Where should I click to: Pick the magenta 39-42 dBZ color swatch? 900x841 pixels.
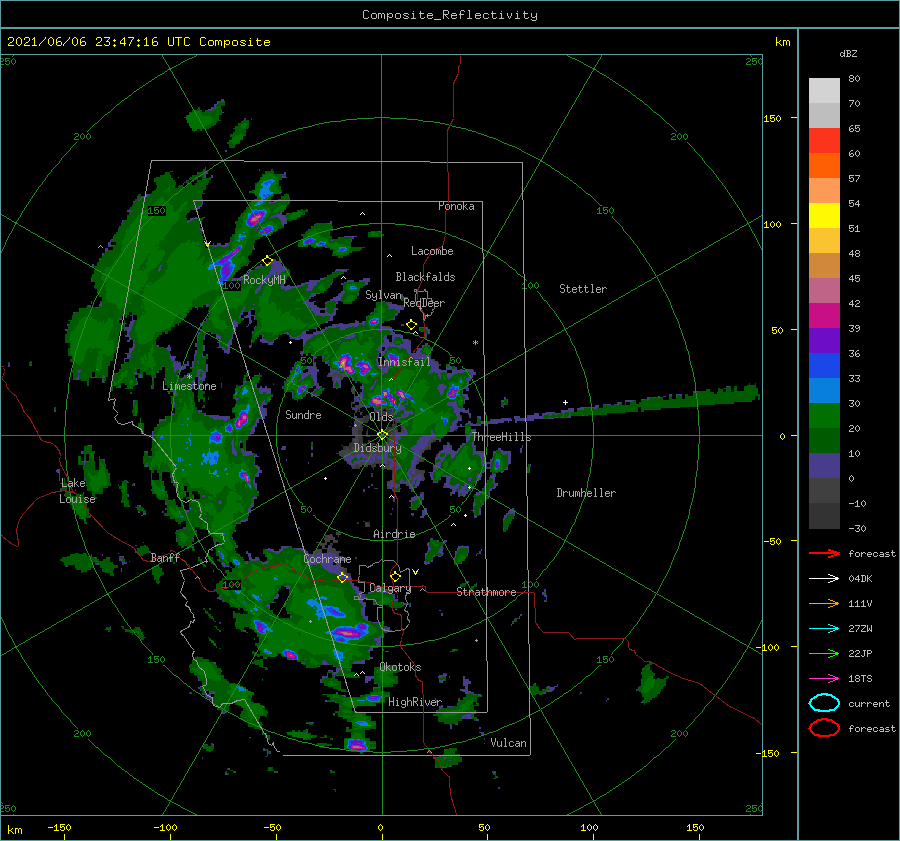824,316
